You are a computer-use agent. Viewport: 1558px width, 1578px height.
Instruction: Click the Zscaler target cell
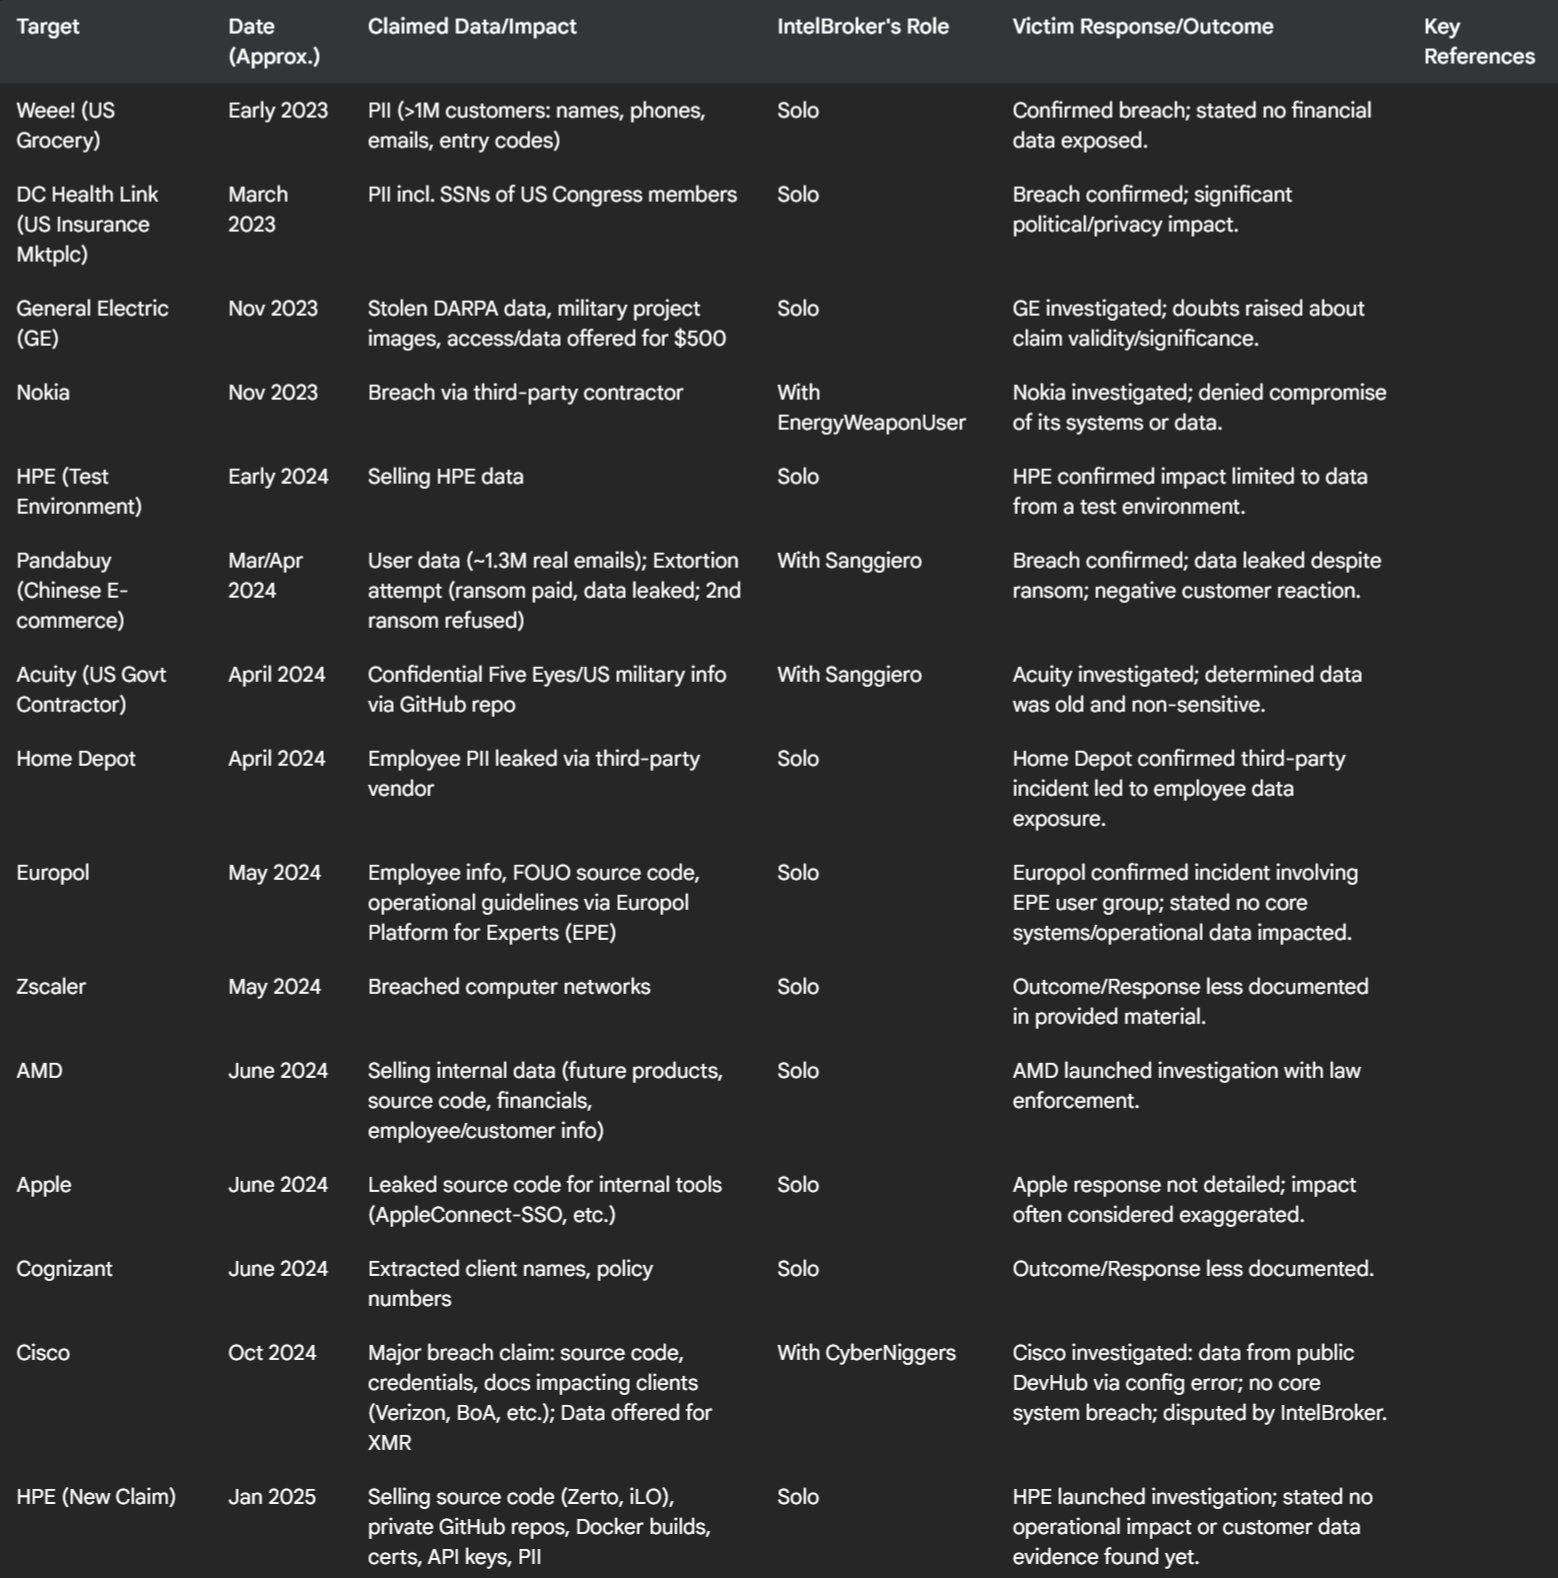(51, 986)
